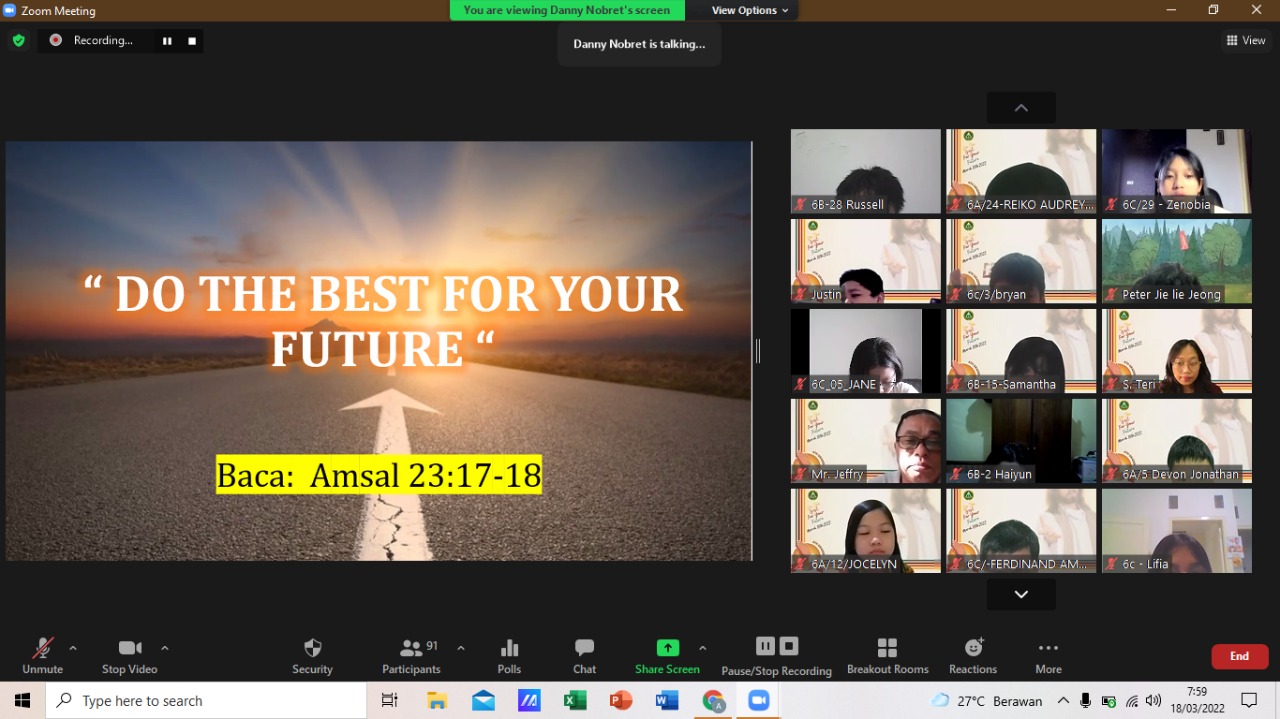Expand audio options arrow next to Unmute
The width and height of the screenshot is (1280, 719).
click(73, 648)
